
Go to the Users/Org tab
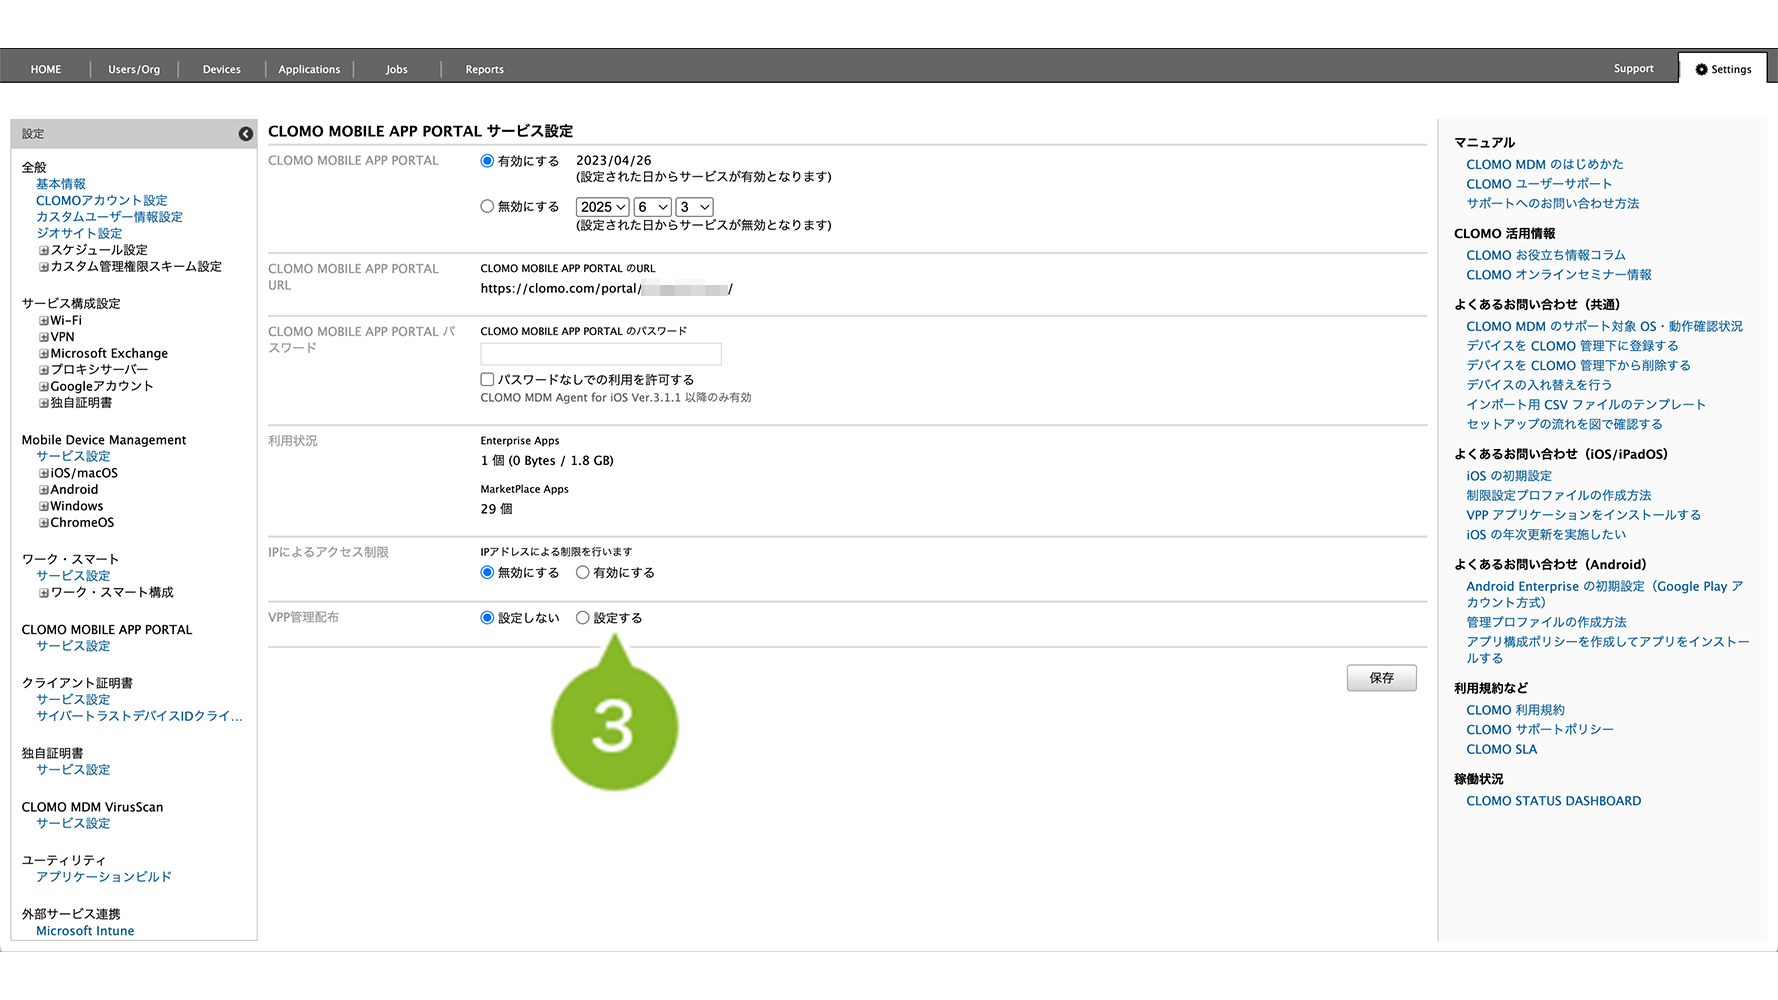click(x=134, y=69)
